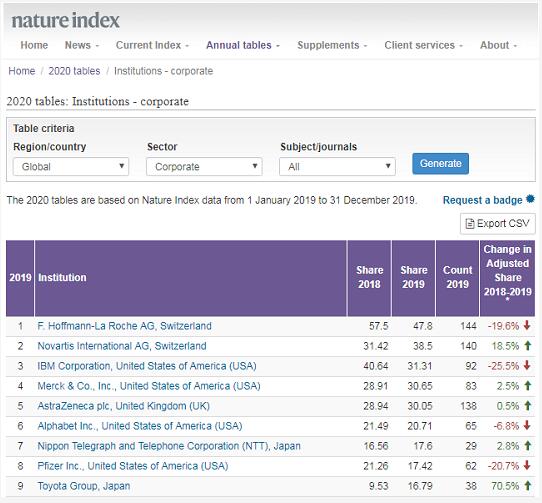Open Nippon Telegraph and Telephone Corporation link
This screenshot has height=503, width=542.
(169, 446)
